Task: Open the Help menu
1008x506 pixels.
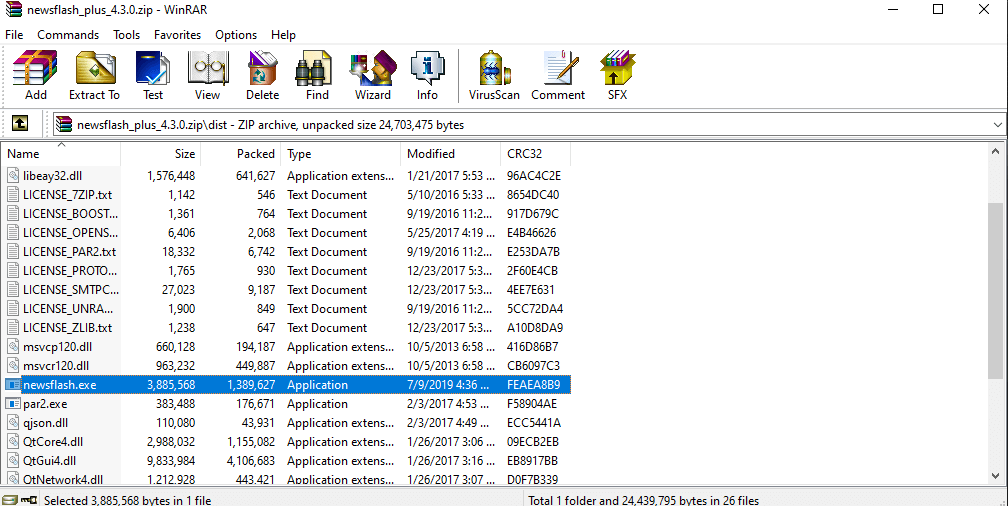Action: [x=284, y=35]
